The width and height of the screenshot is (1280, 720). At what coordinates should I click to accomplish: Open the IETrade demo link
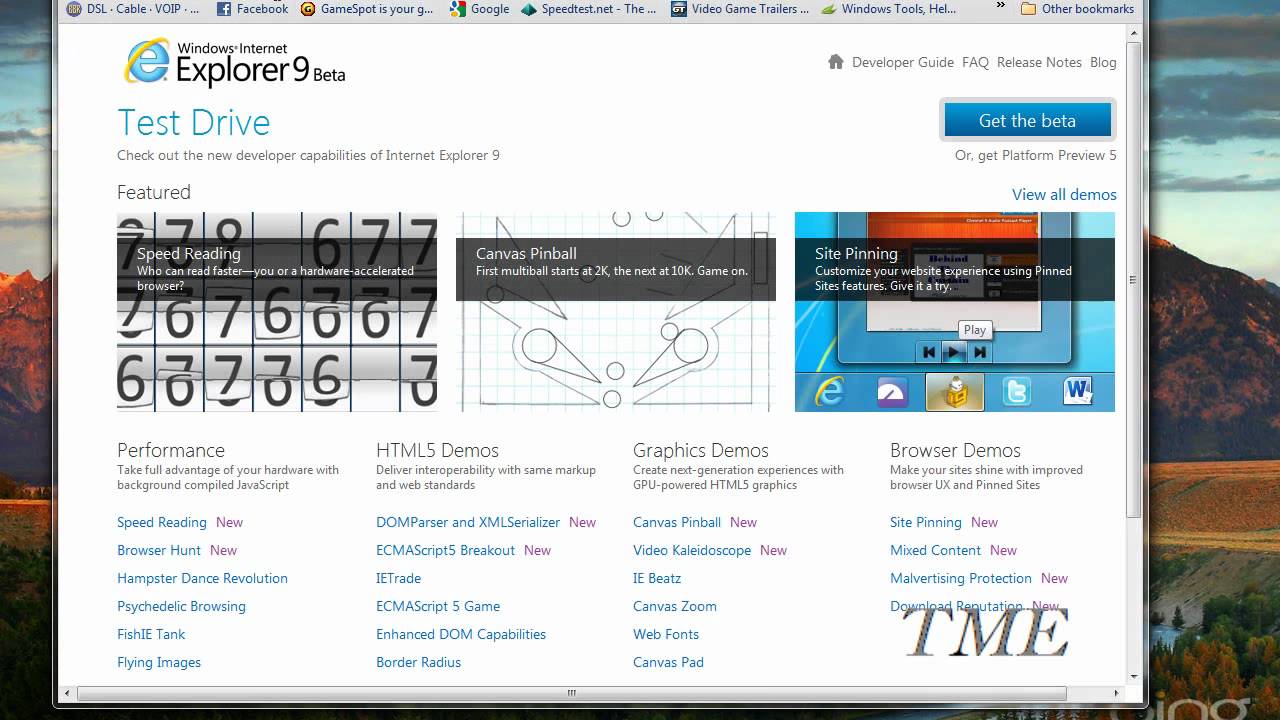[398, 578]
